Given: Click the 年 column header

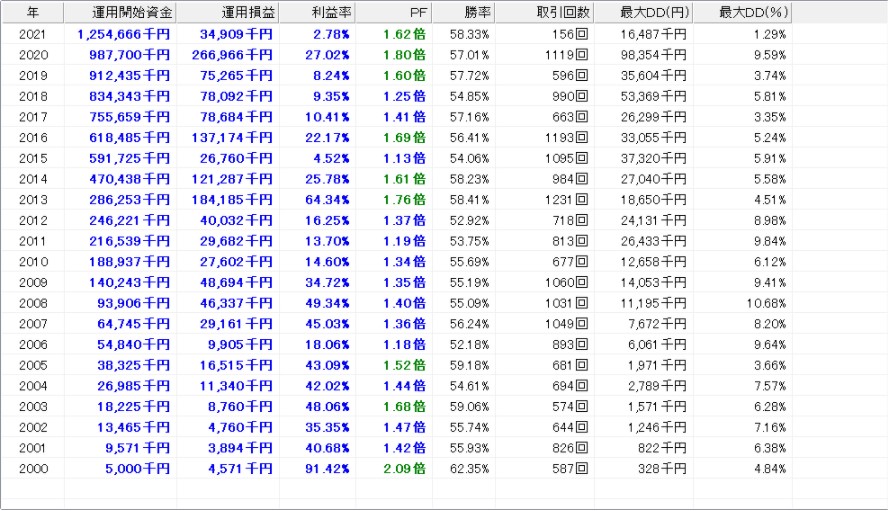Looking at the screenshot, I should tap(32, 12).
